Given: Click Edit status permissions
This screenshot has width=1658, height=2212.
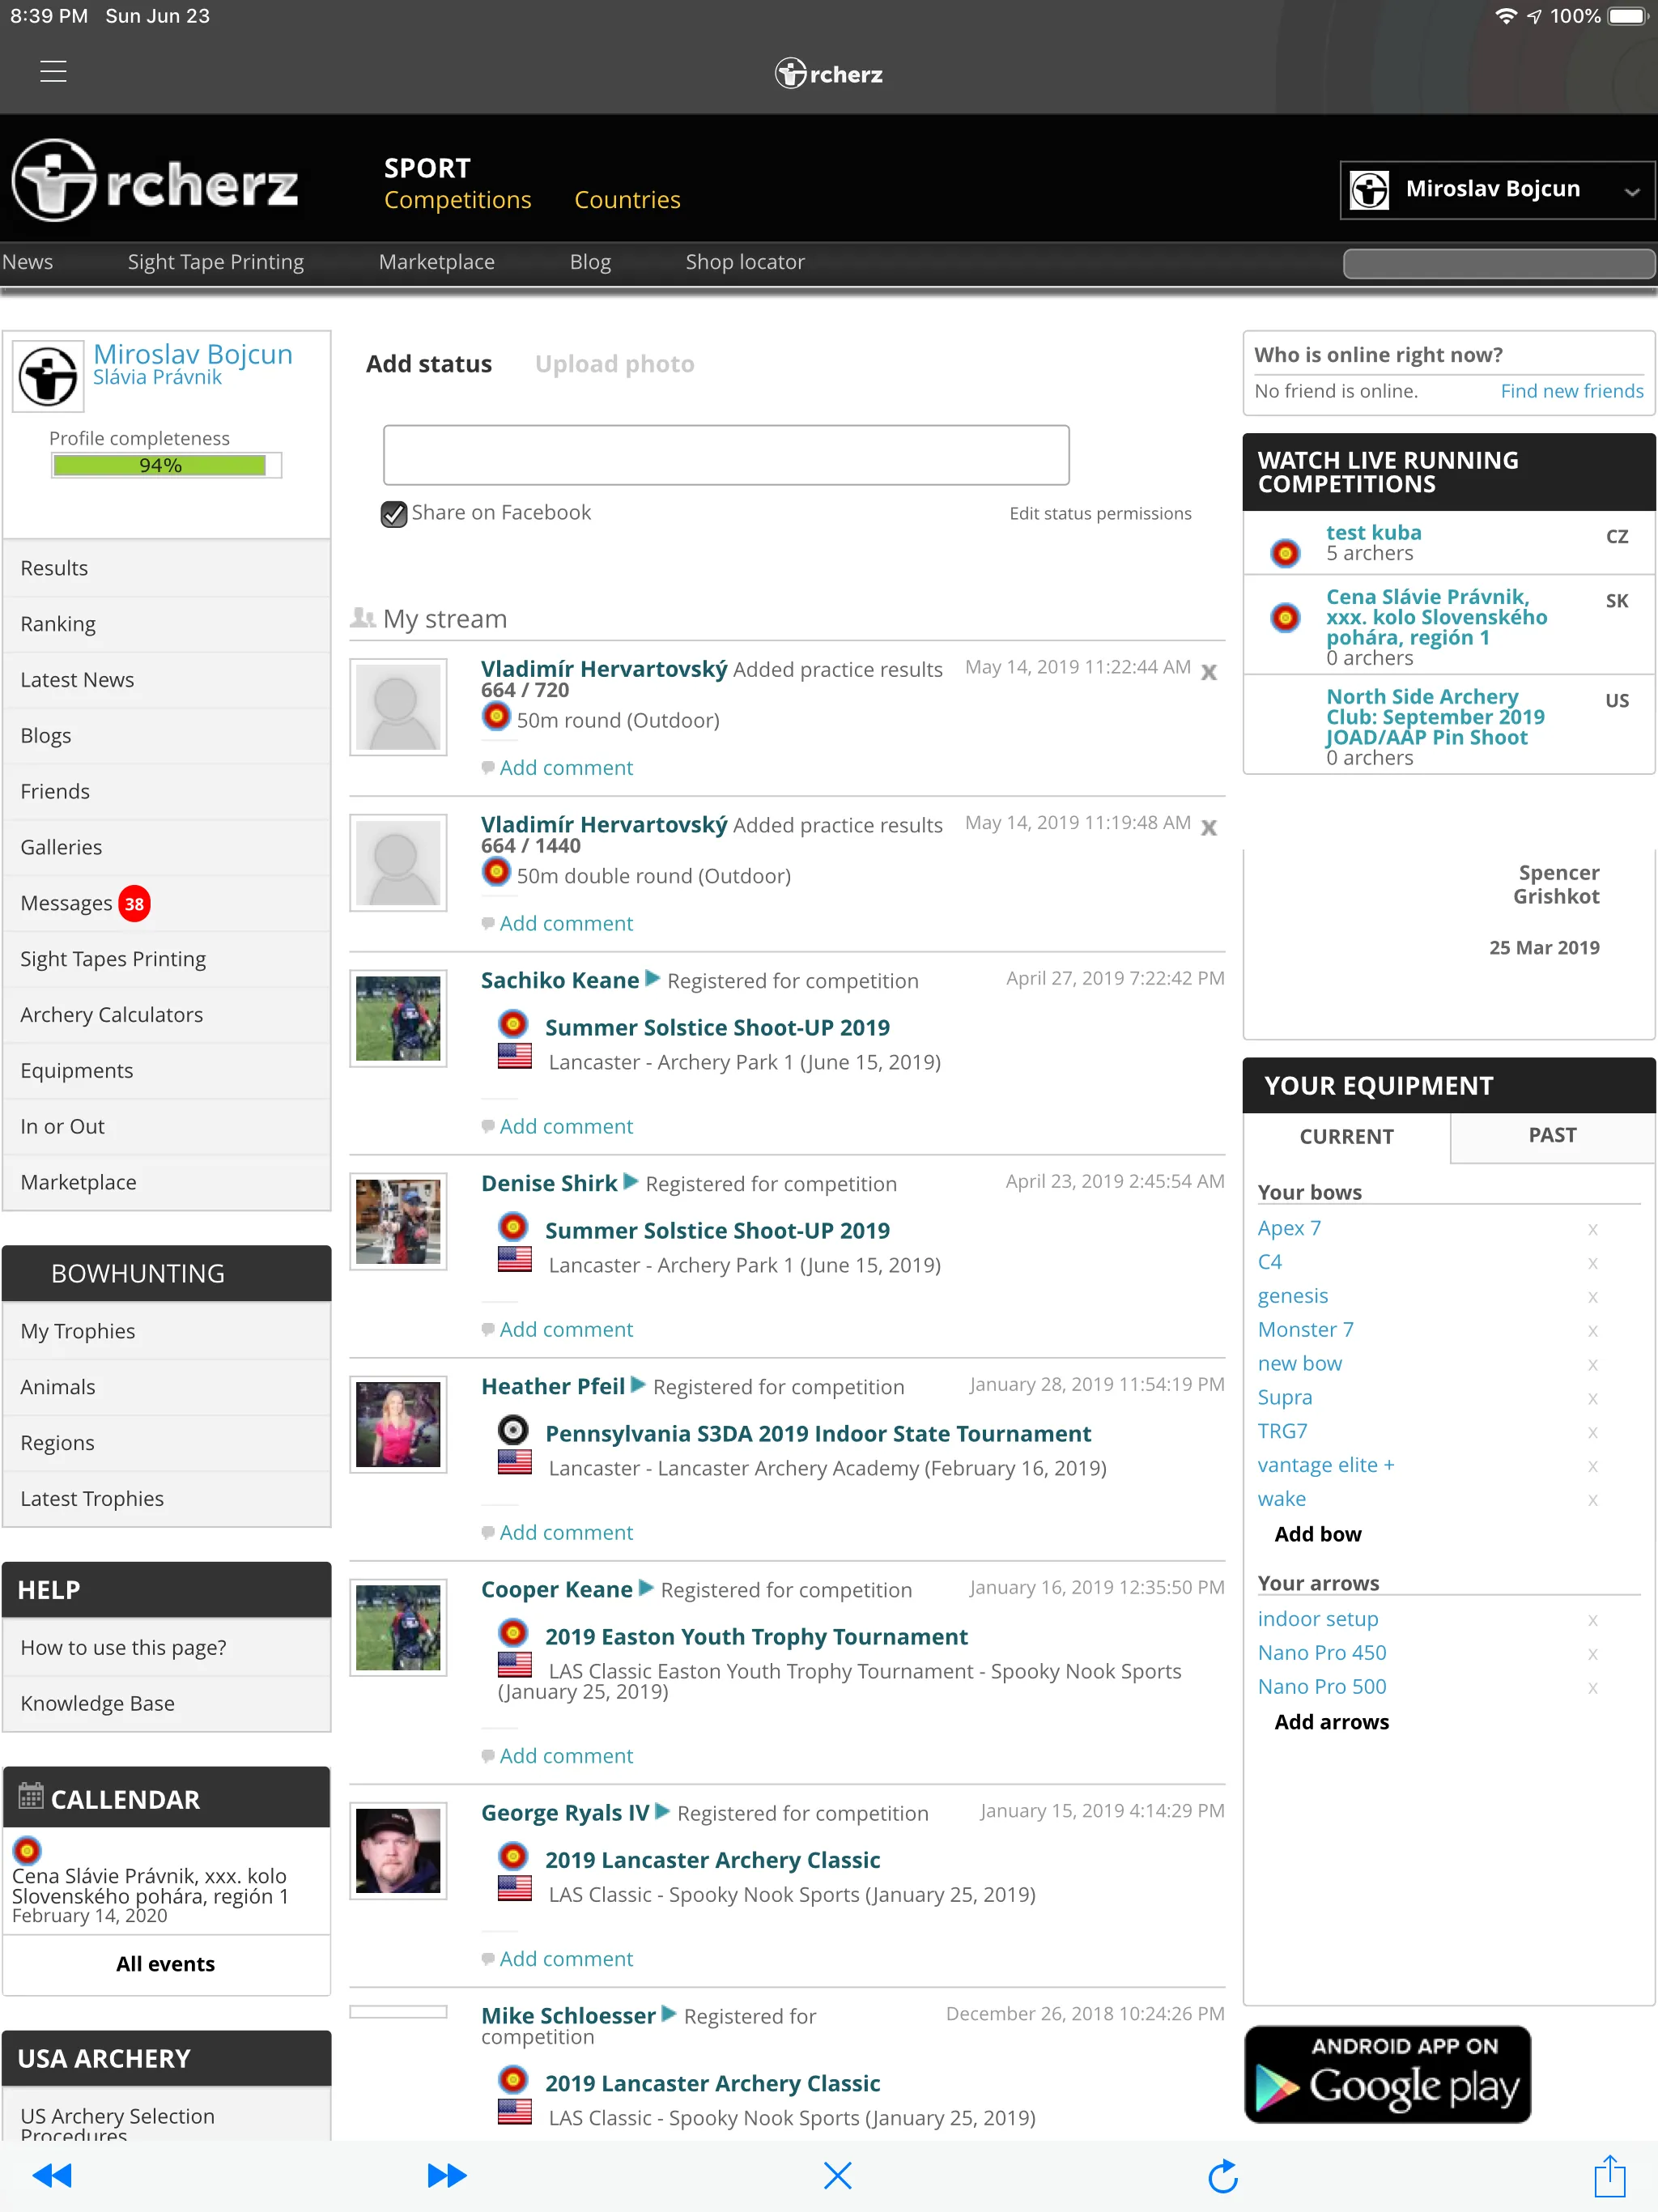Looking at the screenshot, I should (1100, 513).
